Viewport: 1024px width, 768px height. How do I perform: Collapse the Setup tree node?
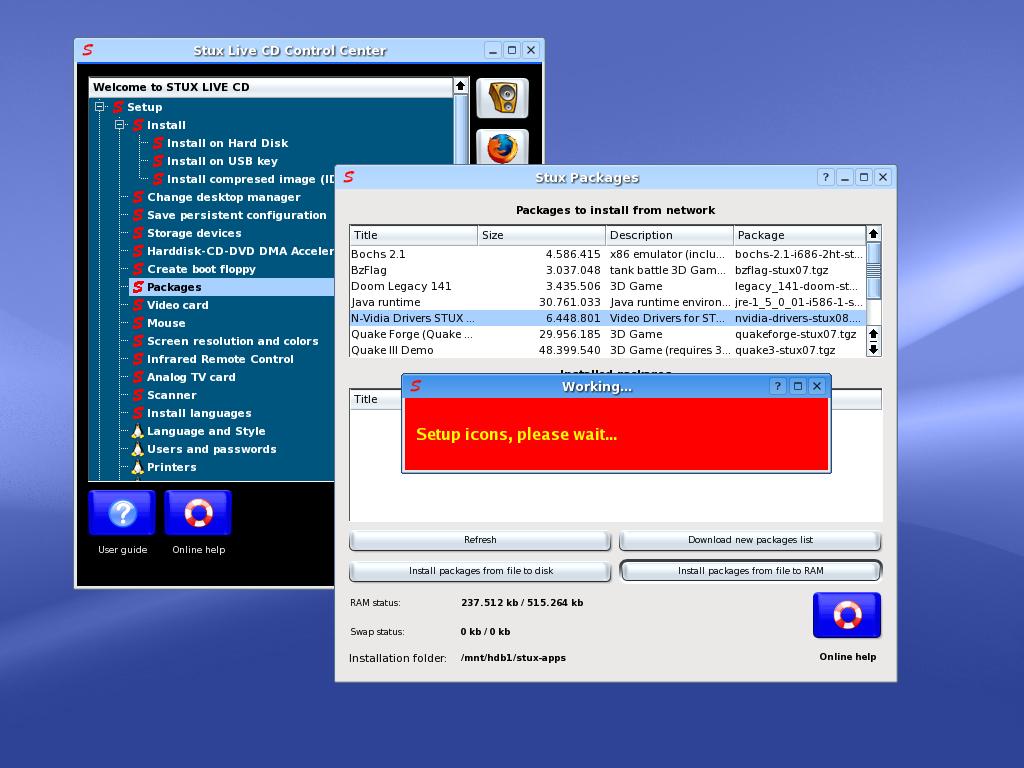99,106
